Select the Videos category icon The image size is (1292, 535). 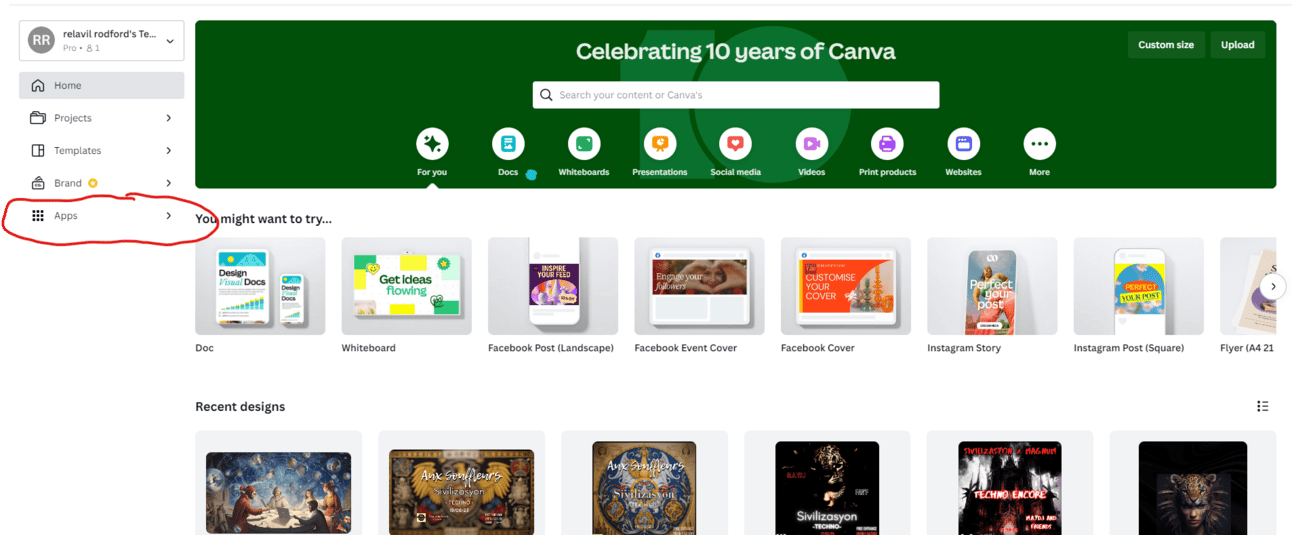(812, 144)
